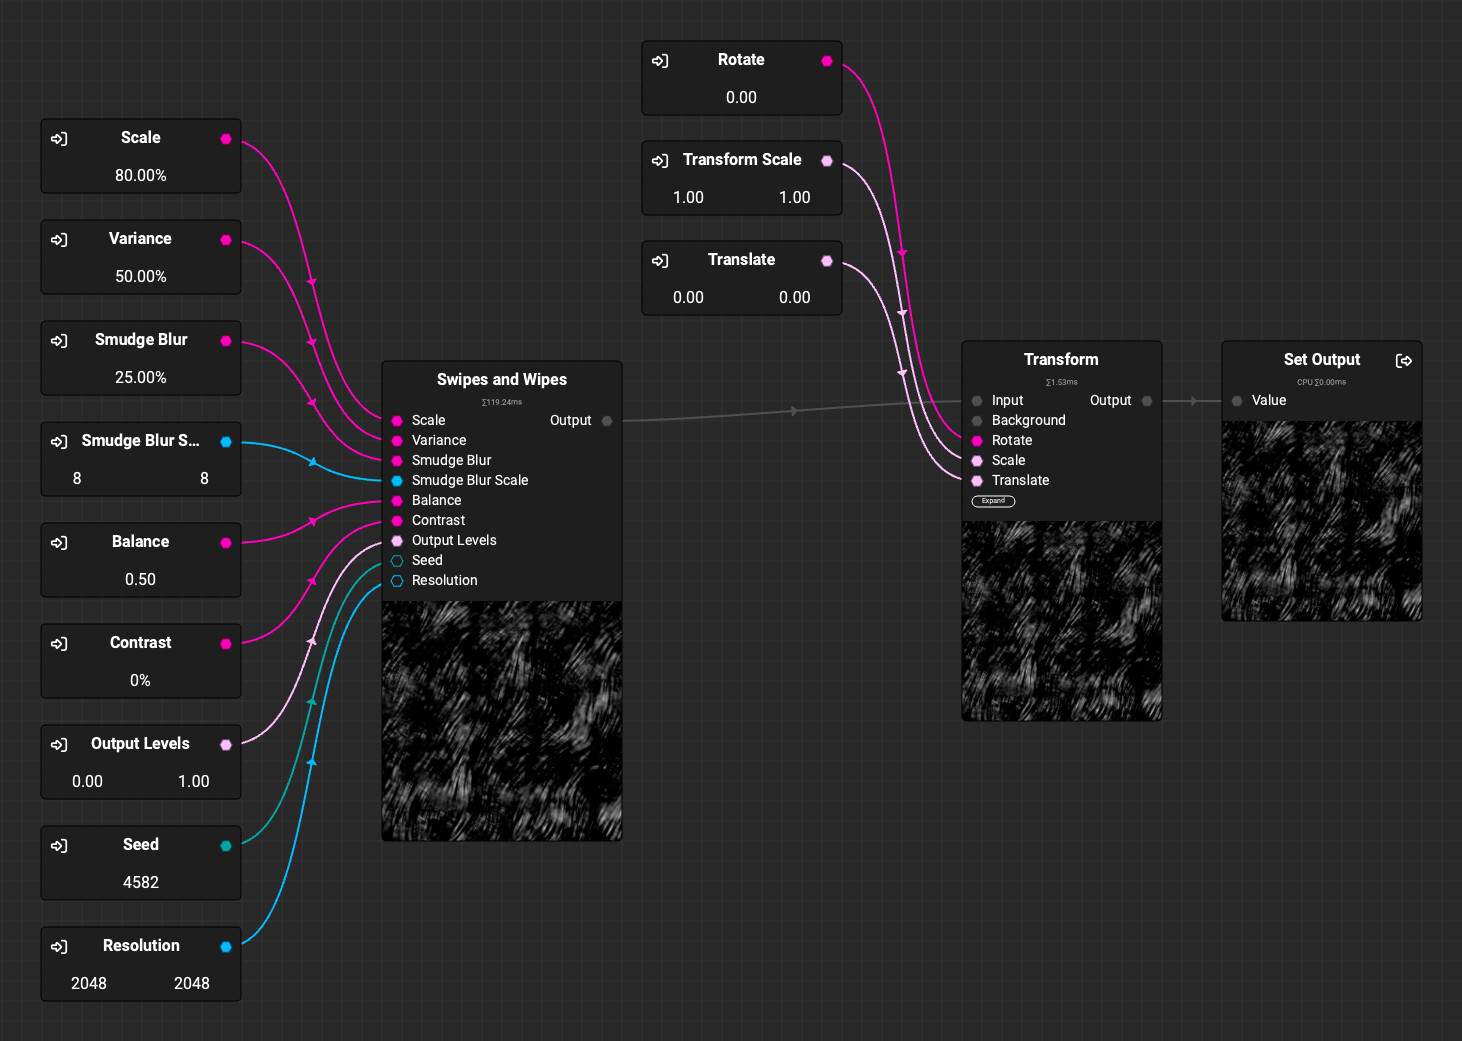Click the Swipes and Wipes Output port

(x=607, y=421)
